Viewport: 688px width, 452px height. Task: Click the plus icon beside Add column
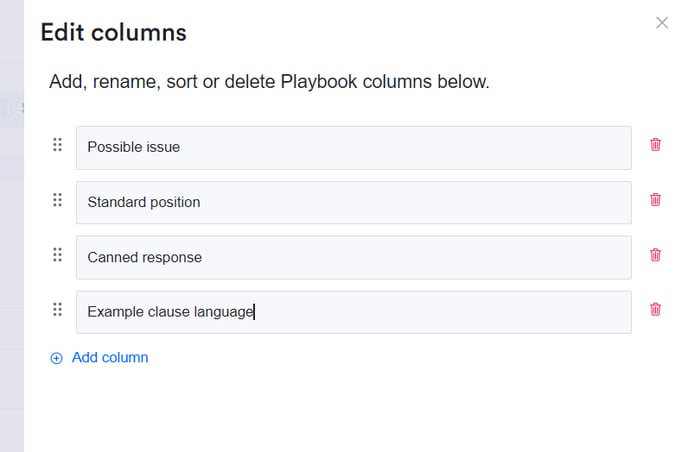point(56,358)
